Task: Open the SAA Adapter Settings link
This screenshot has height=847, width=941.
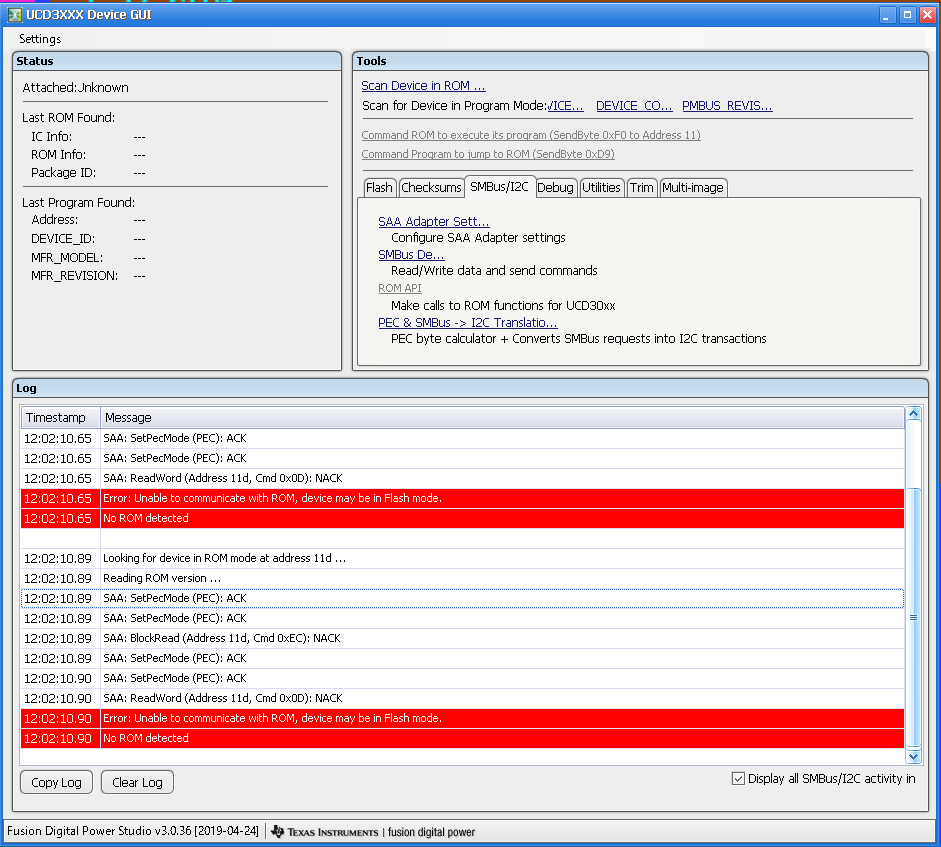Action: 433,221
